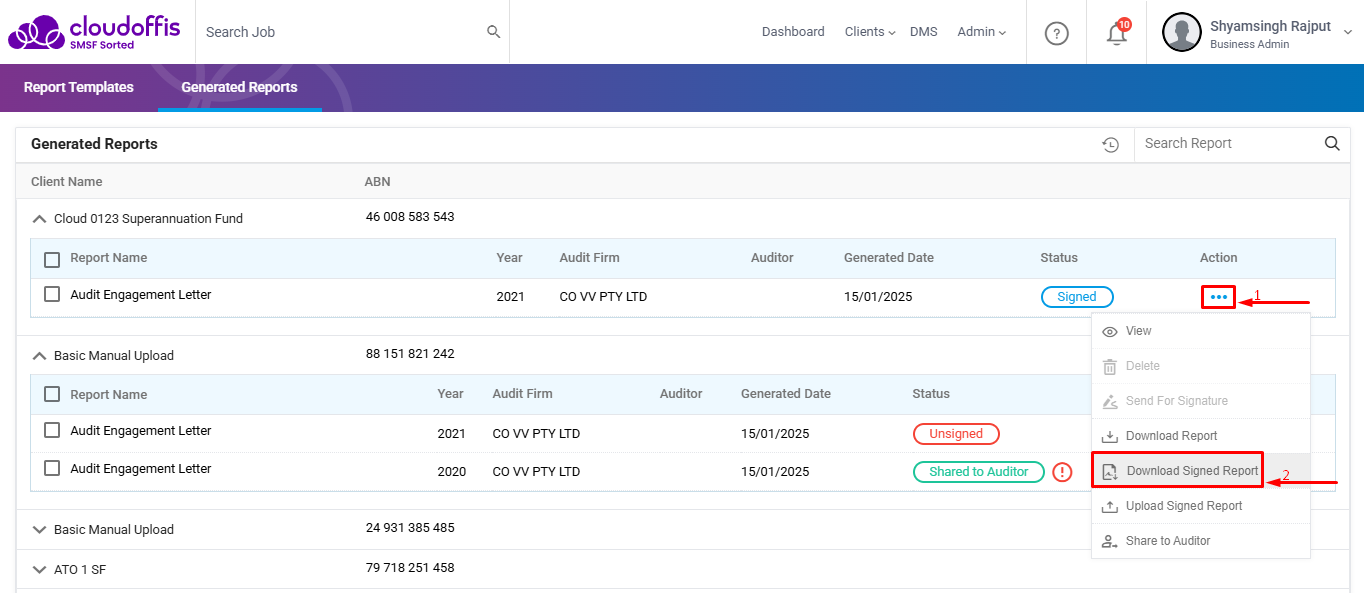This screenshot has height=593, width=1364.
Task: Open the report history clock icon
Action: click(1110, 145)
